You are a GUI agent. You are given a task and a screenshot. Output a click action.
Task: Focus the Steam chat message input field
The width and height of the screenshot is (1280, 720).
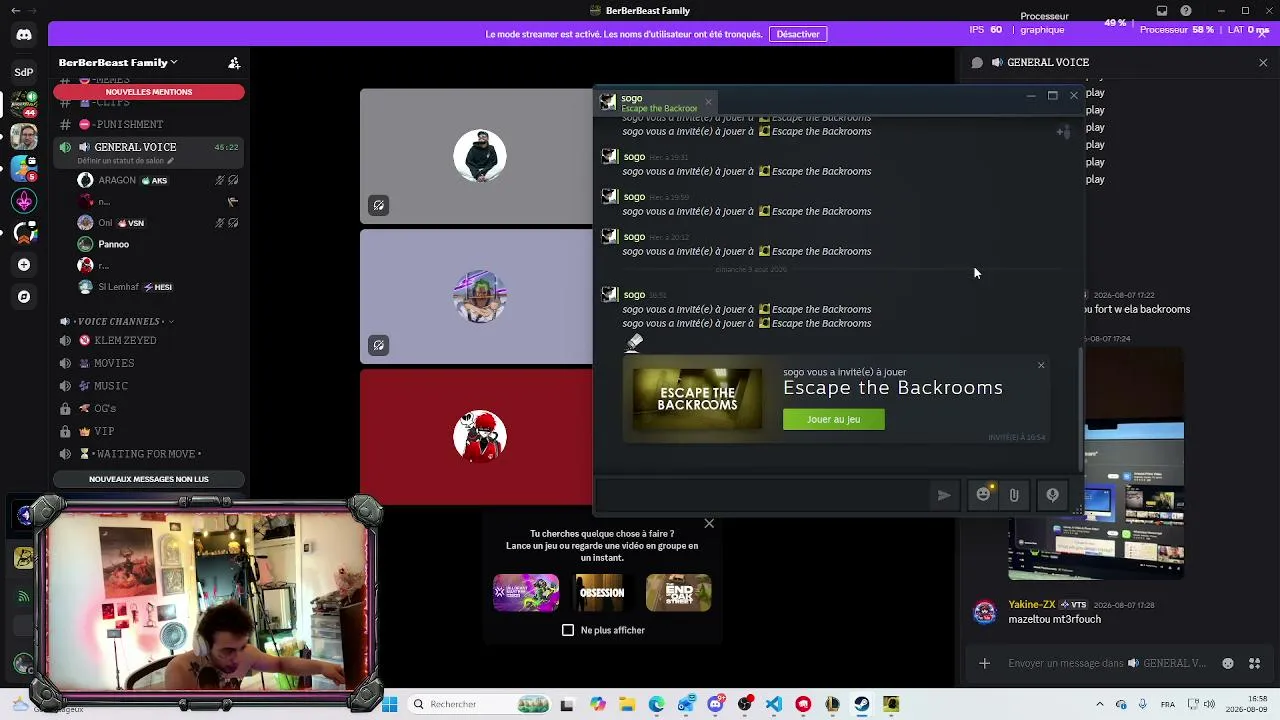pos(764,495)
